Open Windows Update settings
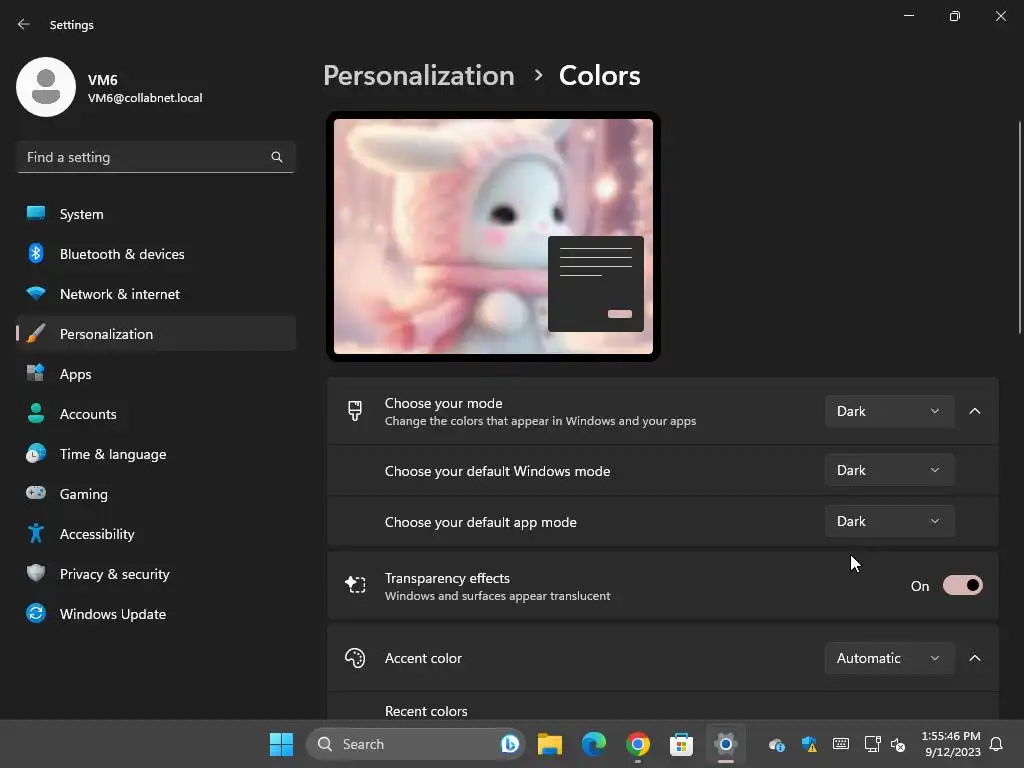 pyautogui.click(x=155, y=614)
